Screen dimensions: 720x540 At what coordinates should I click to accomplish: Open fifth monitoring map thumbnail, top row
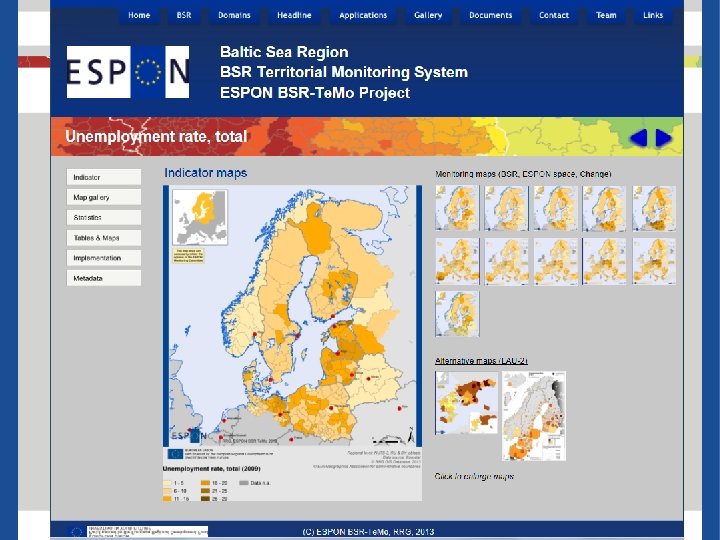tap(654, 208)
